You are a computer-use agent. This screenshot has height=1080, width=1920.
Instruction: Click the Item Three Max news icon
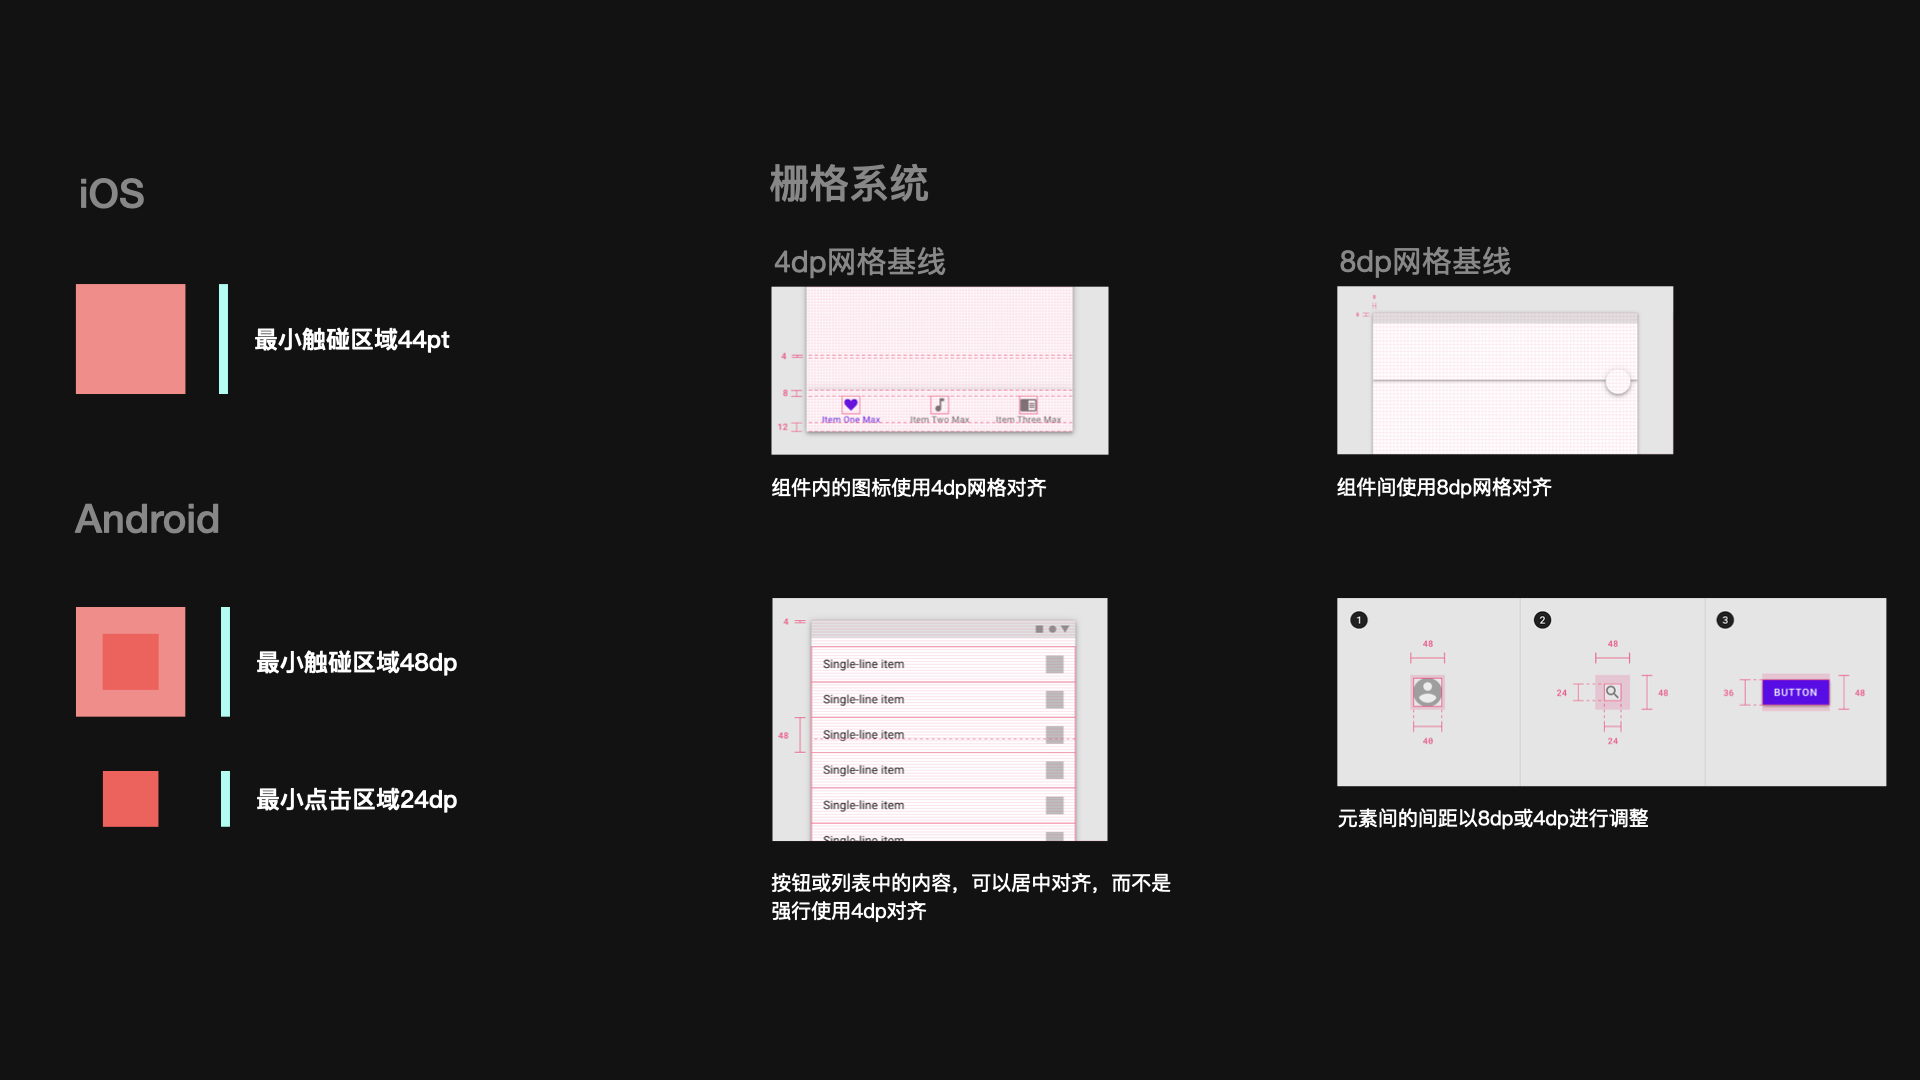pos(1027,405)
